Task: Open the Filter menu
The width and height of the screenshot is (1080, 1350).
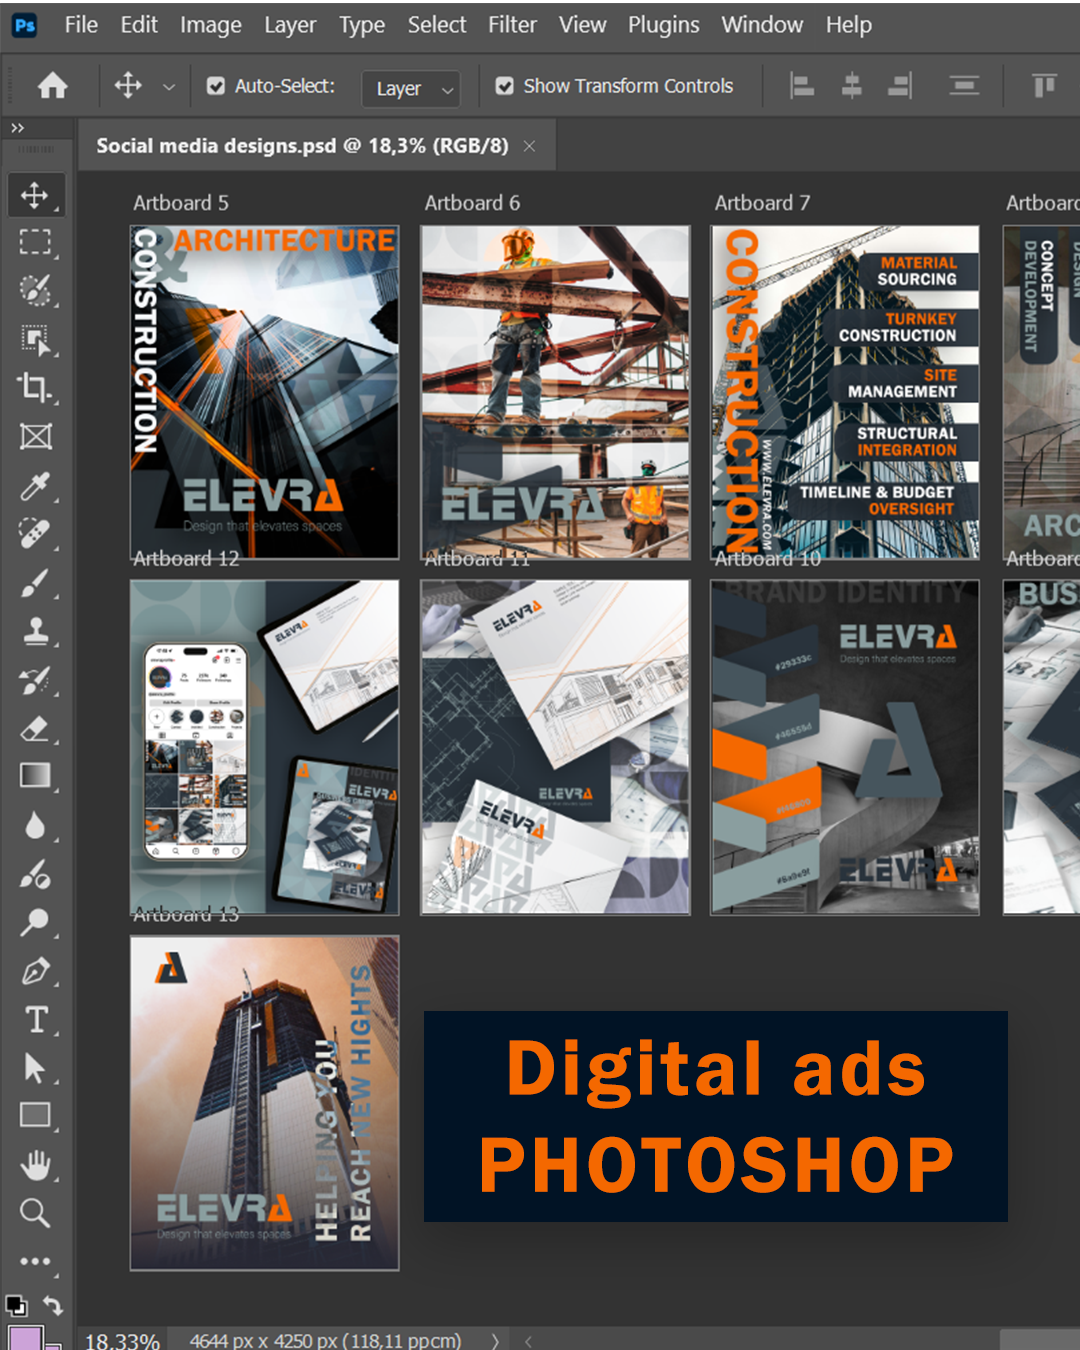Action: click(x=513, y=25)
